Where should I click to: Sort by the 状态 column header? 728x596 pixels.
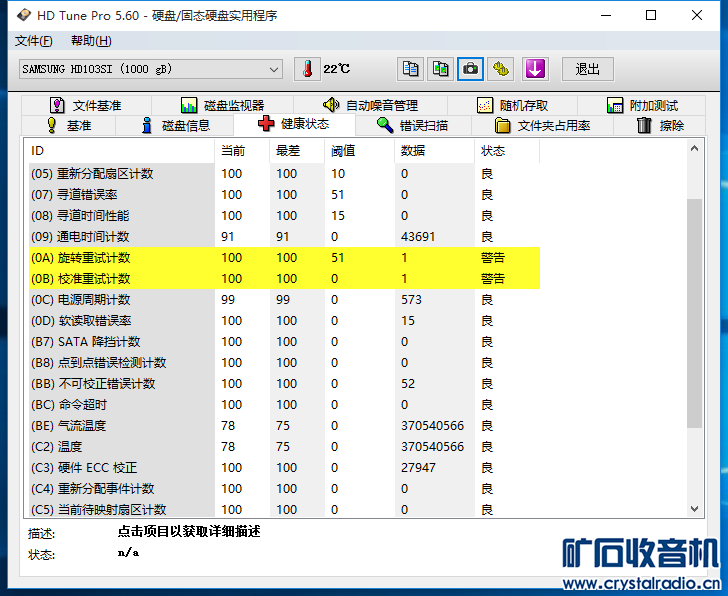pos(507,151)
